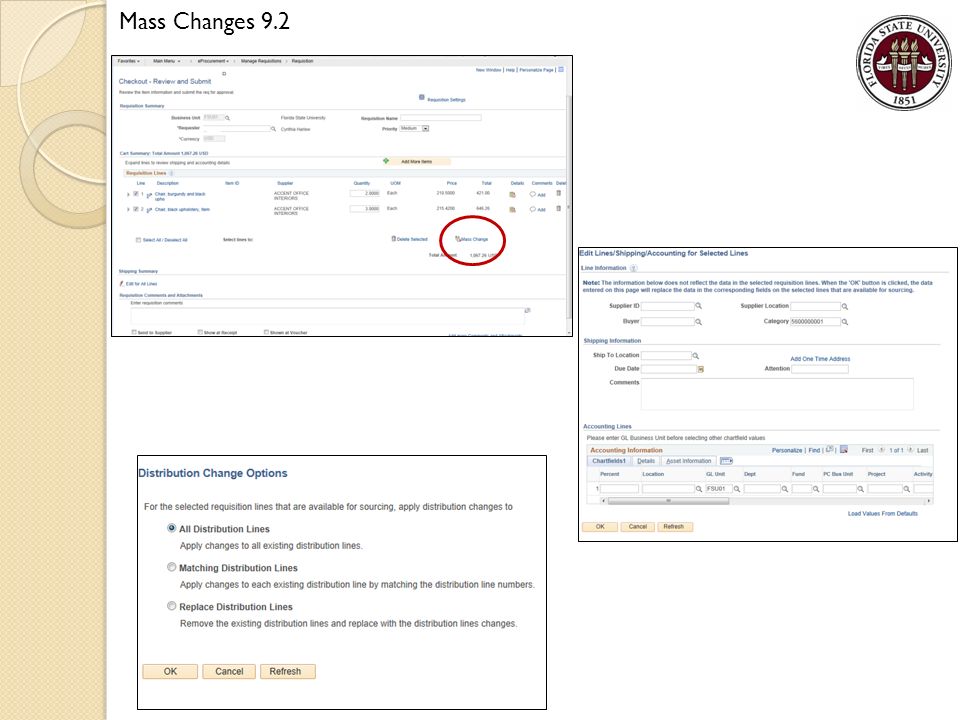Click Add One Time Address link

pyautogui.click(x=820, y=359)
